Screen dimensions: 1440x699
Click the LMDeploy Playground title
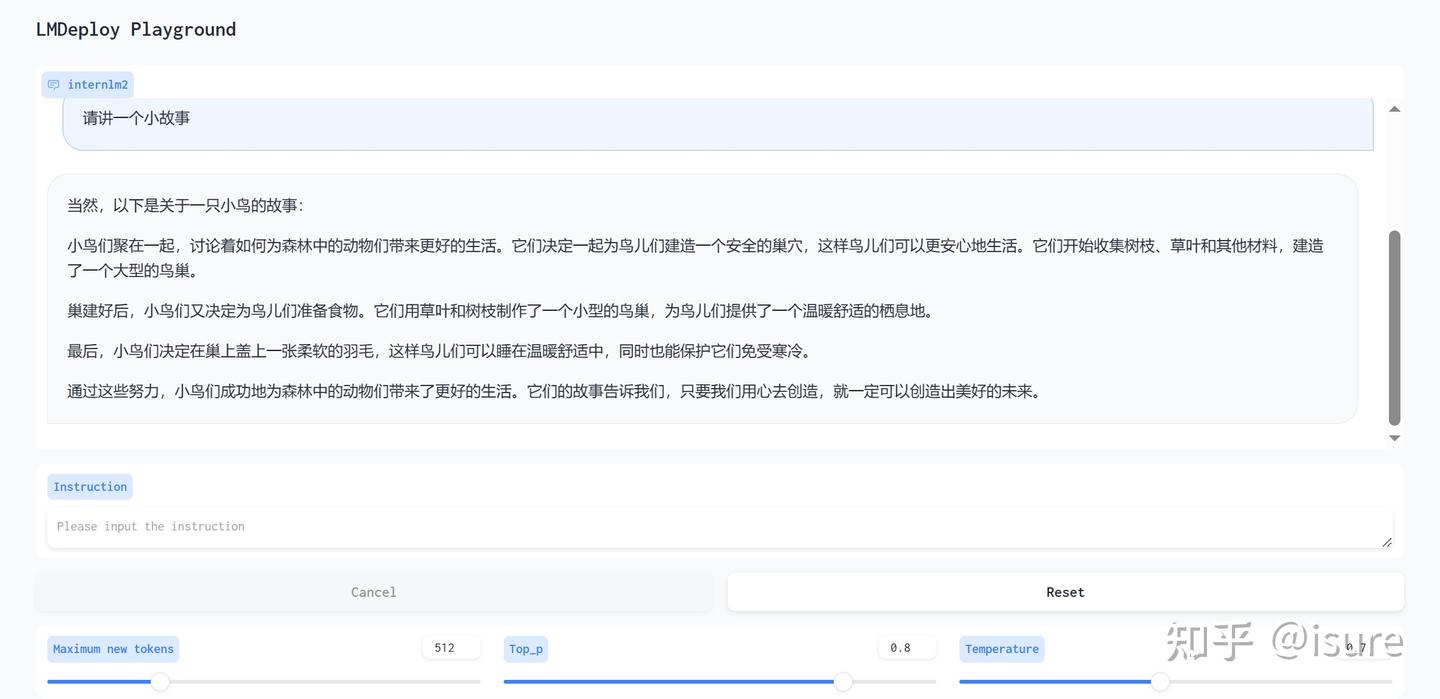click(135, 29)
